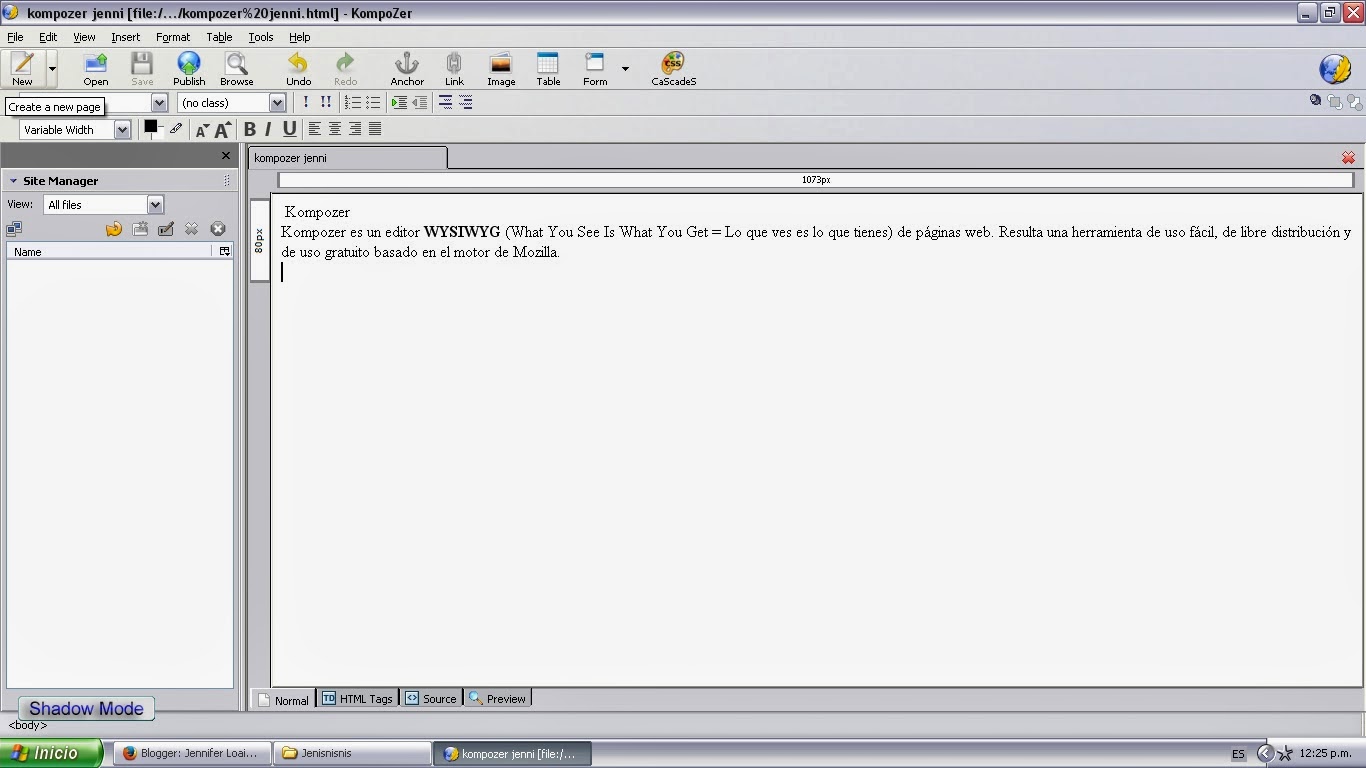The image size is (1366, 768).
Task: Increase font size with large A
Action: point(223,129)
